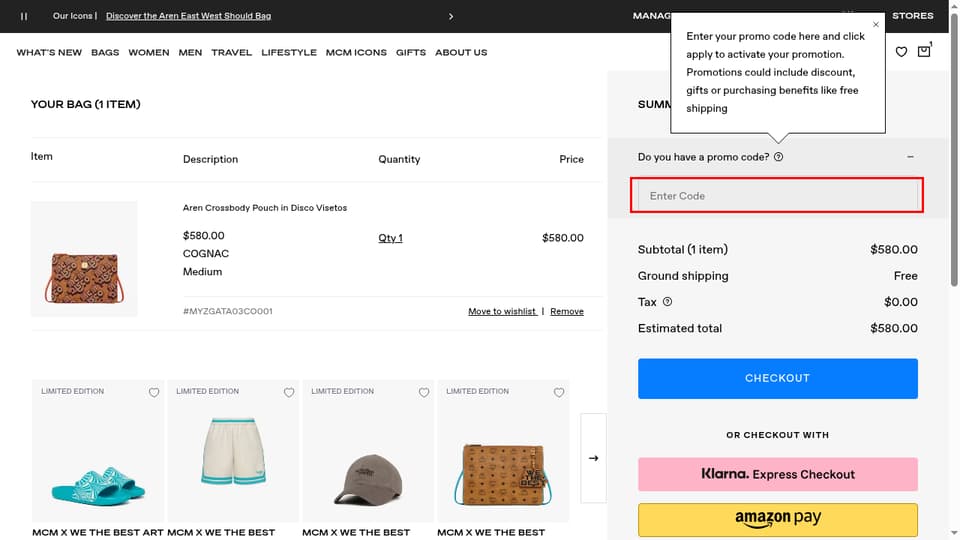
Task: Favorite the slides sandal product
Action: 154,392
